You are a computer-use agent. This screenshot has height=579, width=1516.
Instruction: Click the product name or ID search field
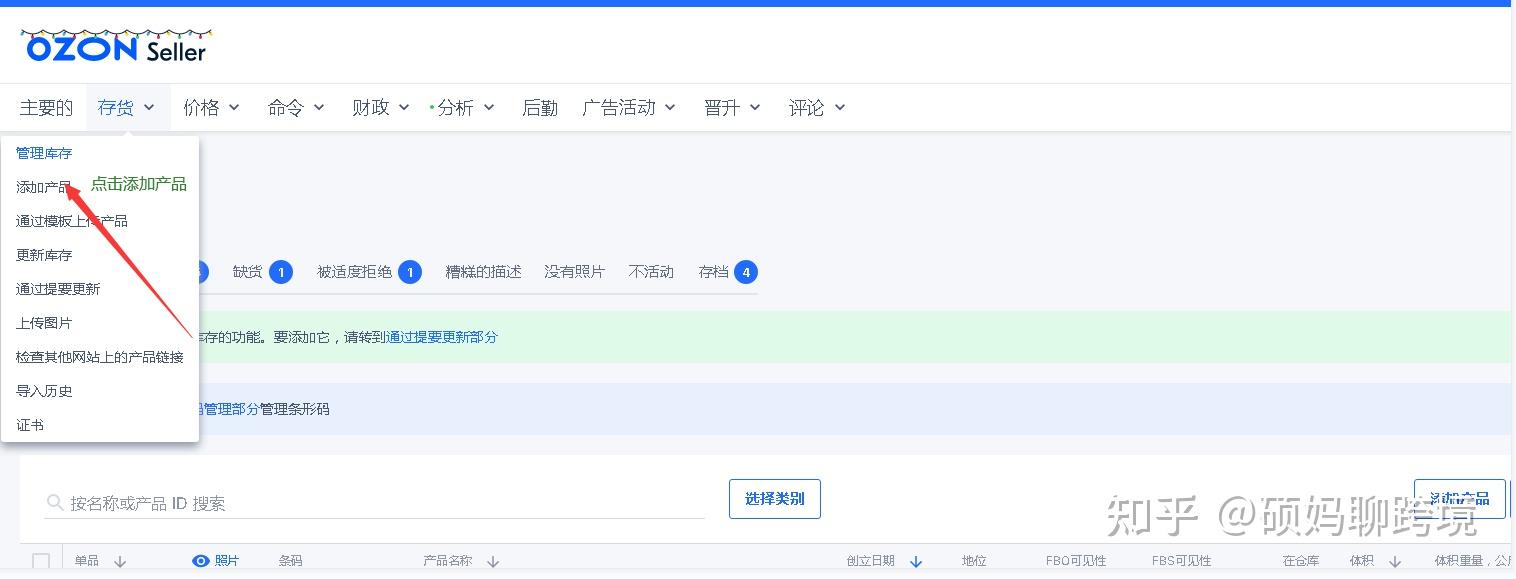[x=300, y=503]
